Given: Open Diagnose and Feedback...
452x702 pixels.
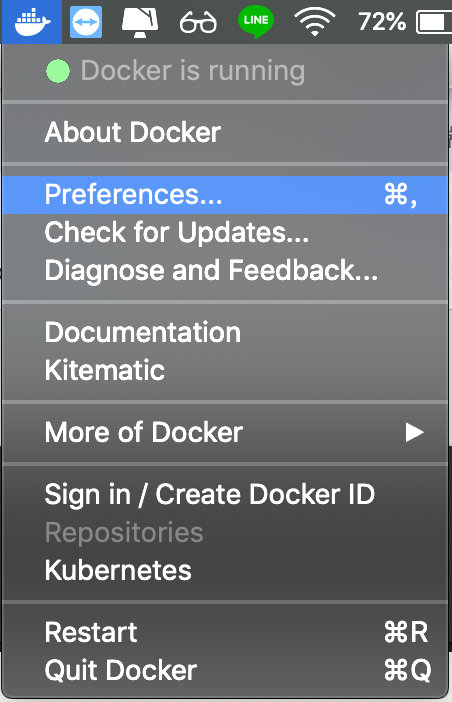Looking at the screenshot, I should point(225,270).
